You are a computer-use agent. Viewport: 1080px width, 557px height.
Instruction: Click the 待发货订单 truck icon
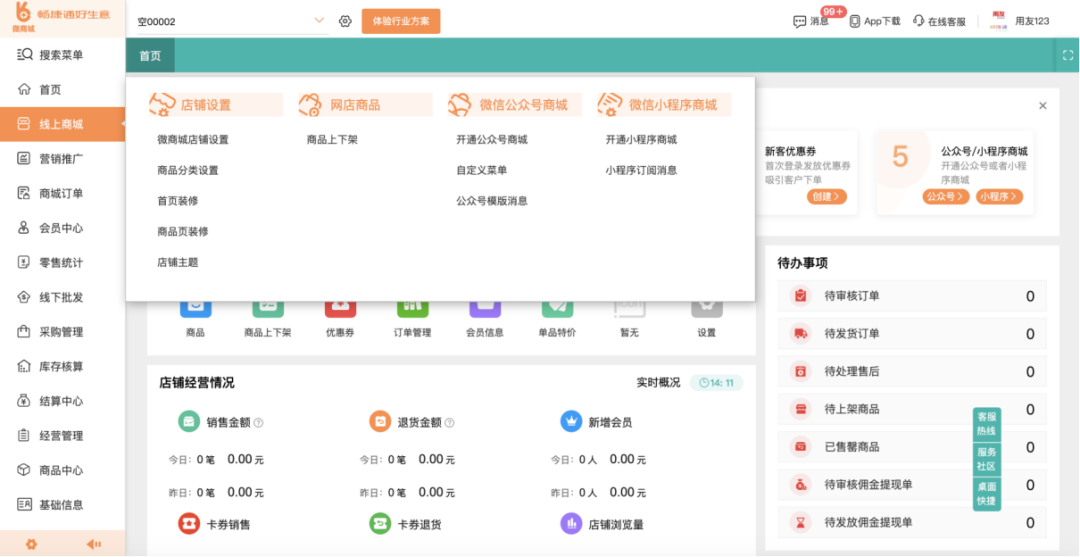[800, 334]
